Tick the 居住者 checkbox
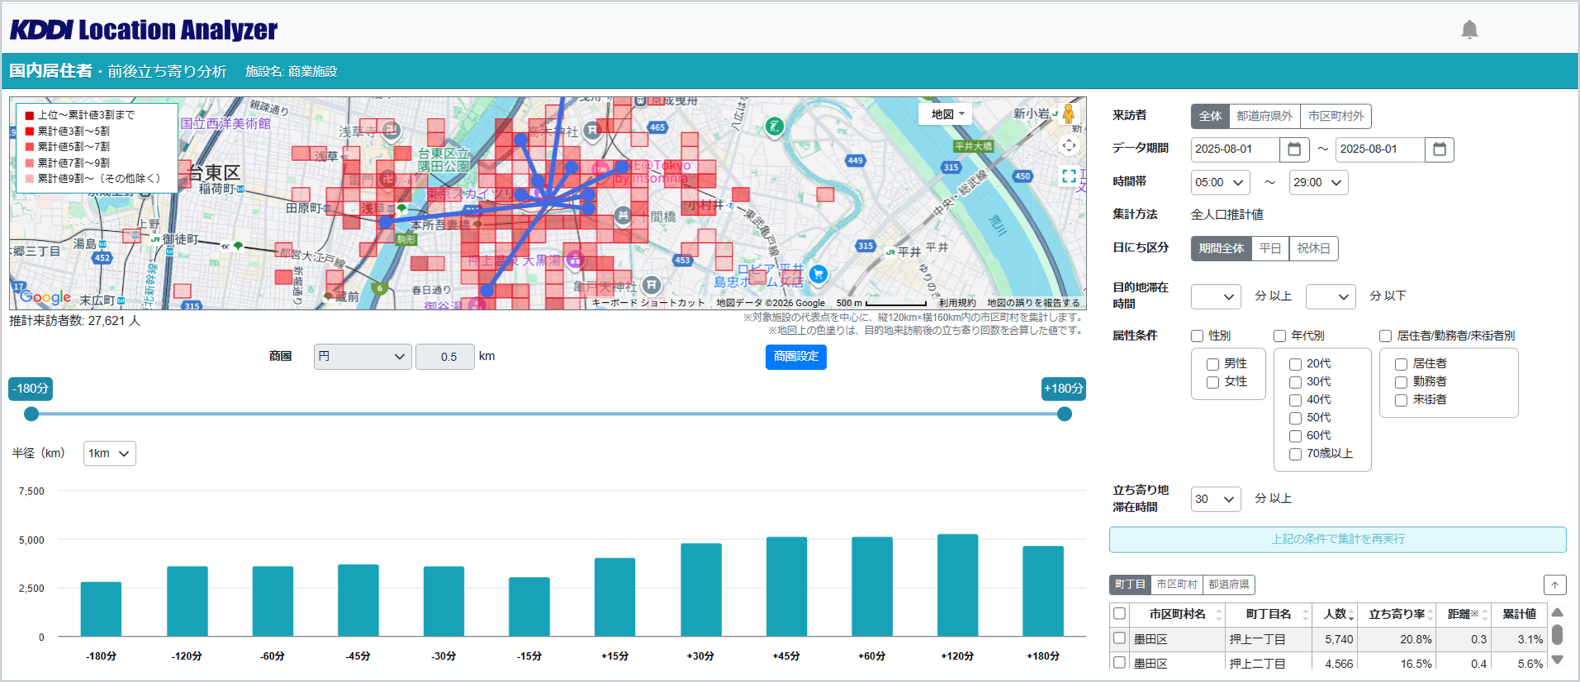The image size is (1580, 682). (1401, 364)
